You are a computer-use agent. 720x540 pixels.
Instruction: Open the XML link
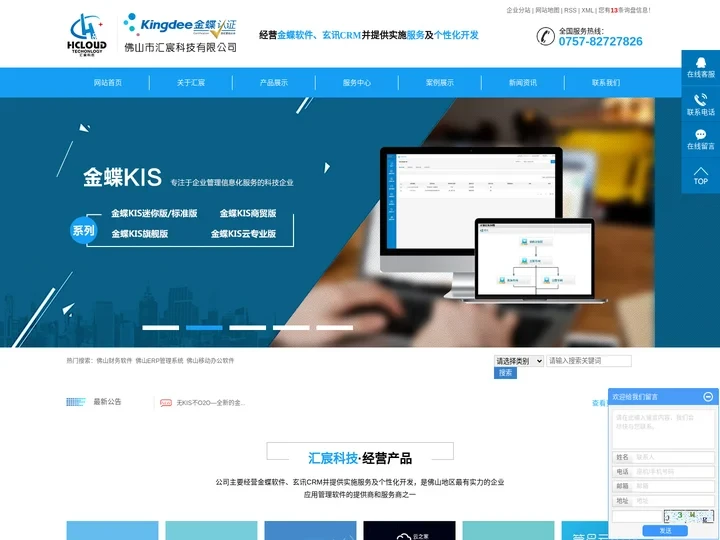point(587,10)
